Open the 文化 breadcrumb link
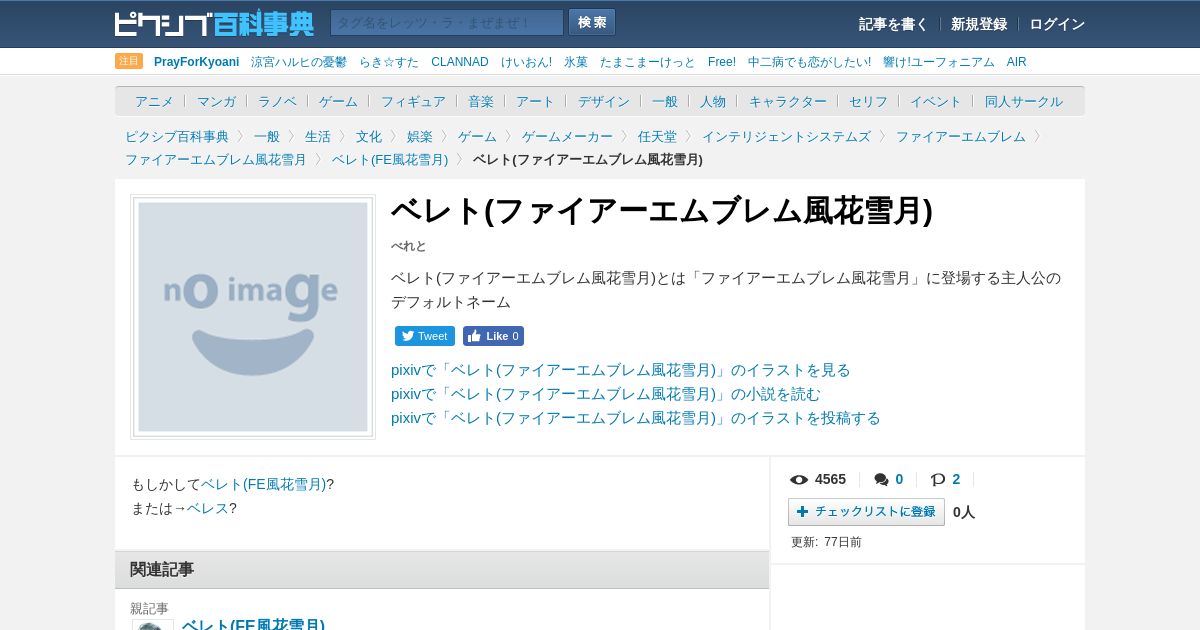The image size is (1200, 630). pyautogui.click(x=369, y=136)
